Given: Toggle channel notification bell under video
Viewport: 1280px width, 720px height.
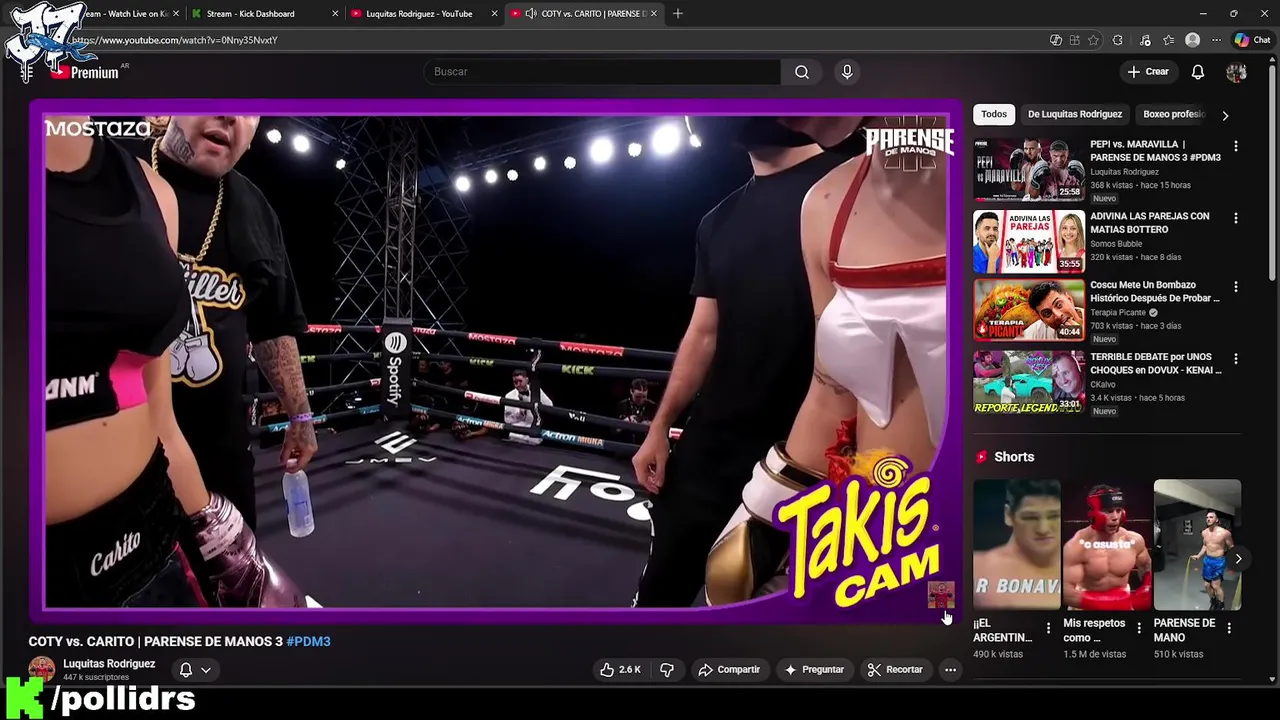Looking at the screenshot, I should tap(185, 670).
